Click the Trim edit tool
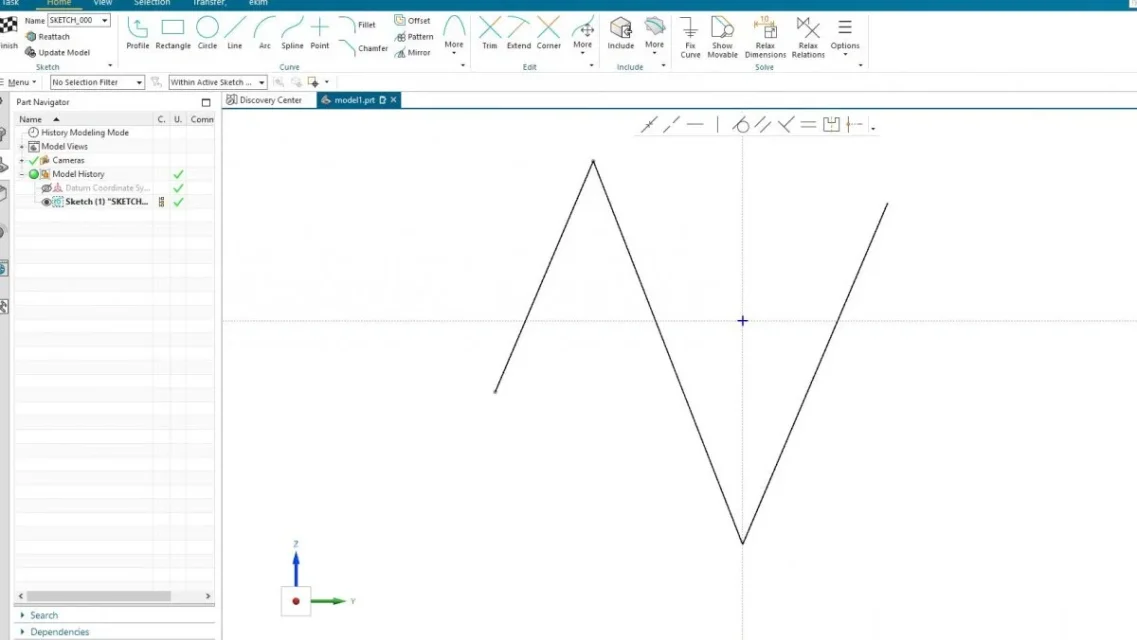Image resolution: width=1137 pixels, height=640 pixels. pos(489,32)
